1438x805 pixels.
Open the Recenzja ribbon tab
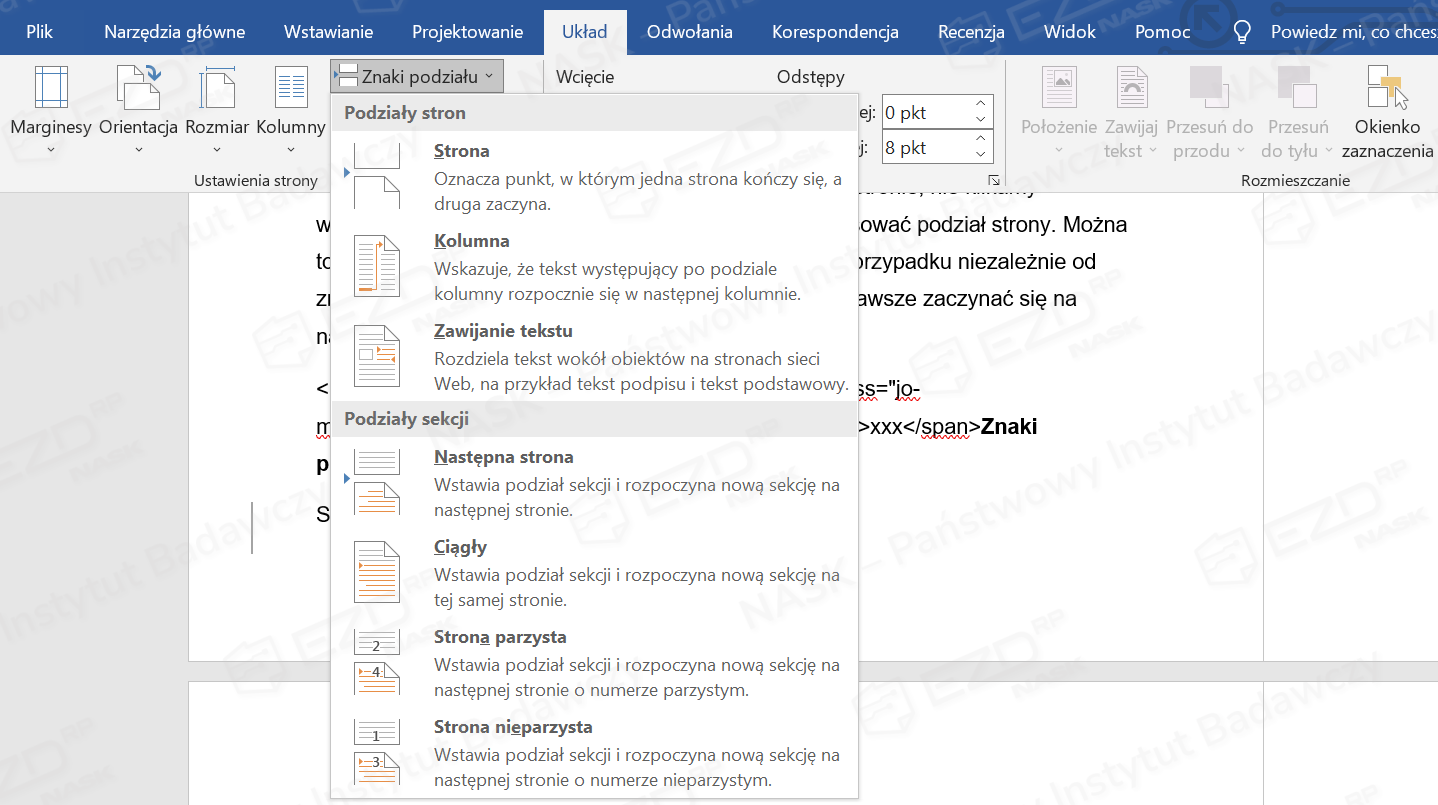[x=970, y=32]
